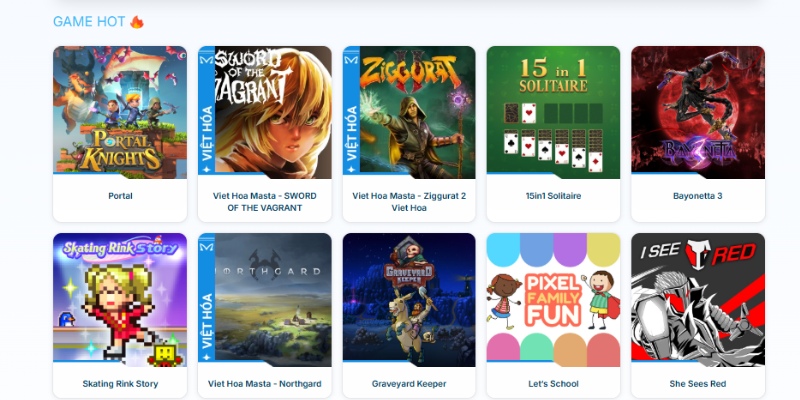Open the 'Viet Hoa Masta - SWORD OF THE VAGRANT' title link
Image resolution: width=800 pixels, height=400 pixels.
pyautogui.click(x=265, y=202)
